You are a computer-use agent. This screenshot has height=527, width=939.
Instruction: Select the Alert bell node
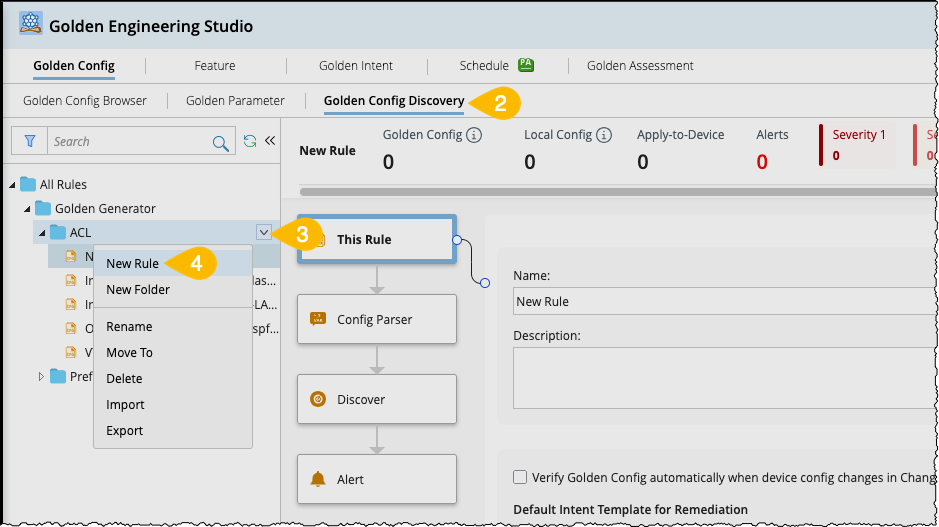(318, 479)
